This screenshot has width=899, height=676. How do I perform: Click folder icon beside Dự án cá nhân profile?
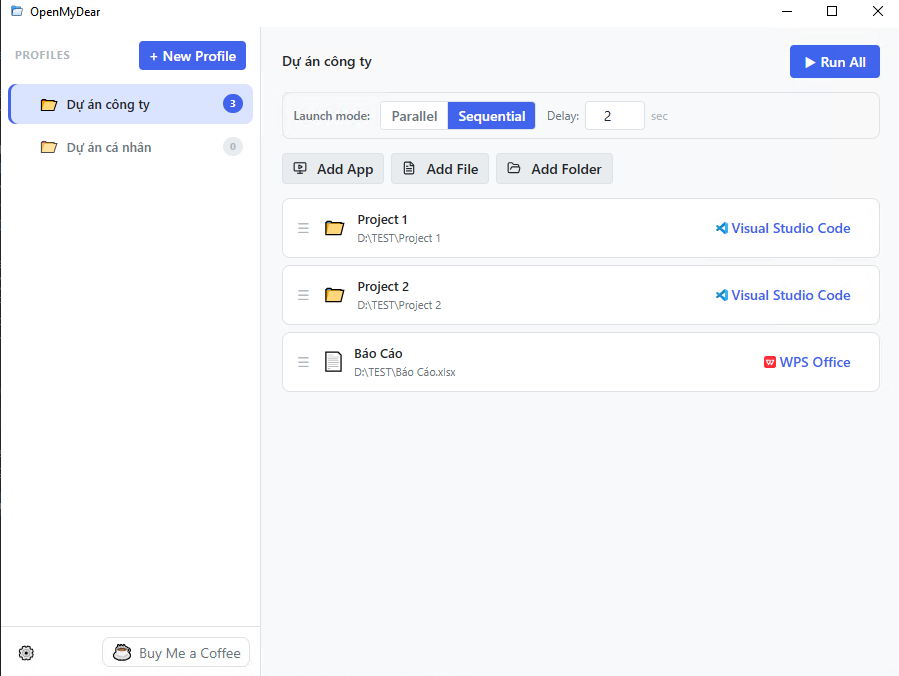pyautogui.click(x=49, y=147)
